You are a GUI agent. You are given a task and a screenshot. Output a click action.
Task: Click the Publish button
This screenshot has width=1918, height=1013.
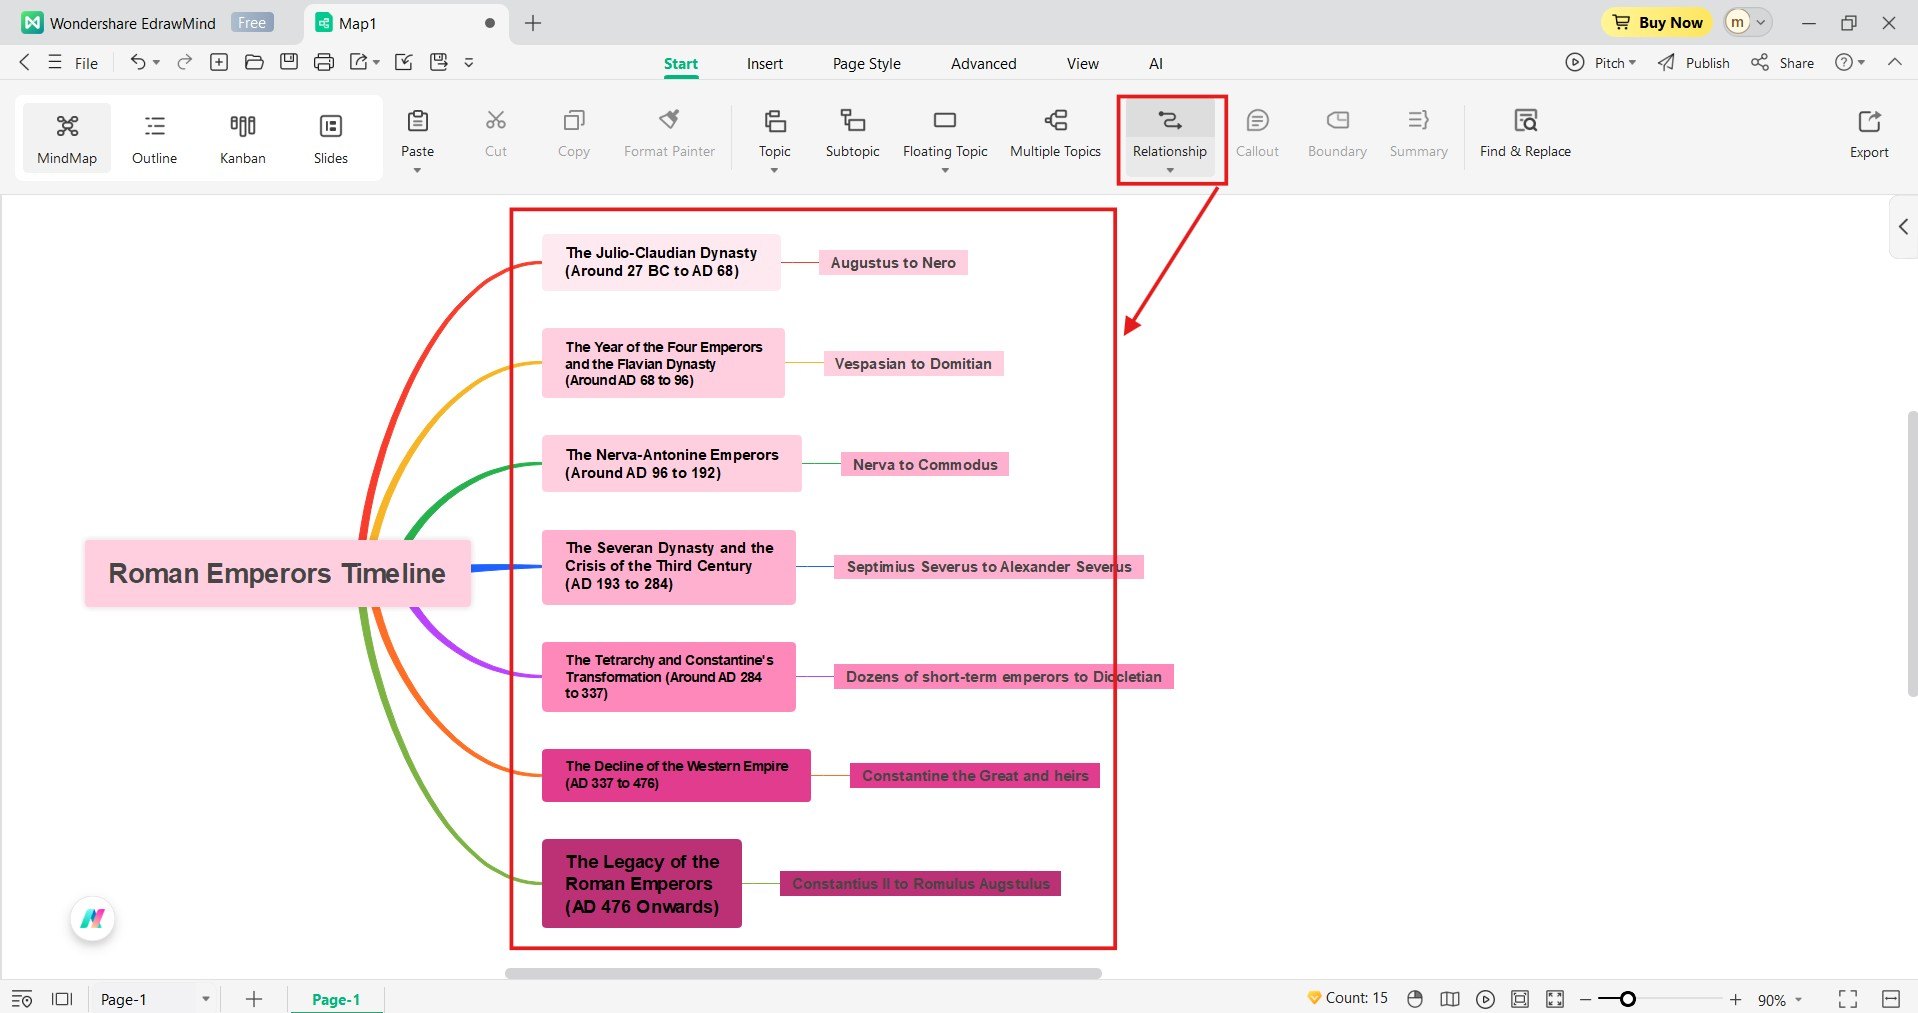(x=1692, y=62)
